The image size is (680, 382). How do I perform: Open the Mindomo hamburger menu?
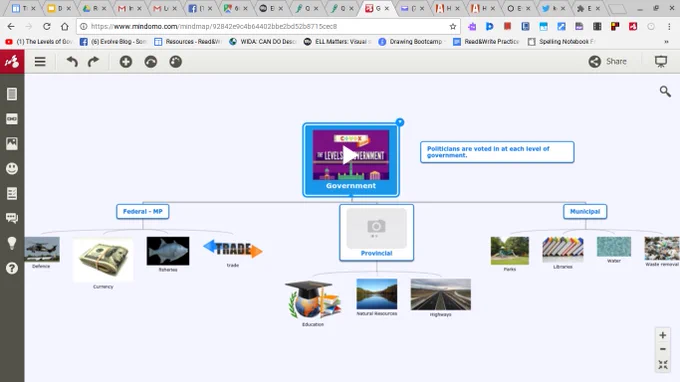(x=40, y=62)
